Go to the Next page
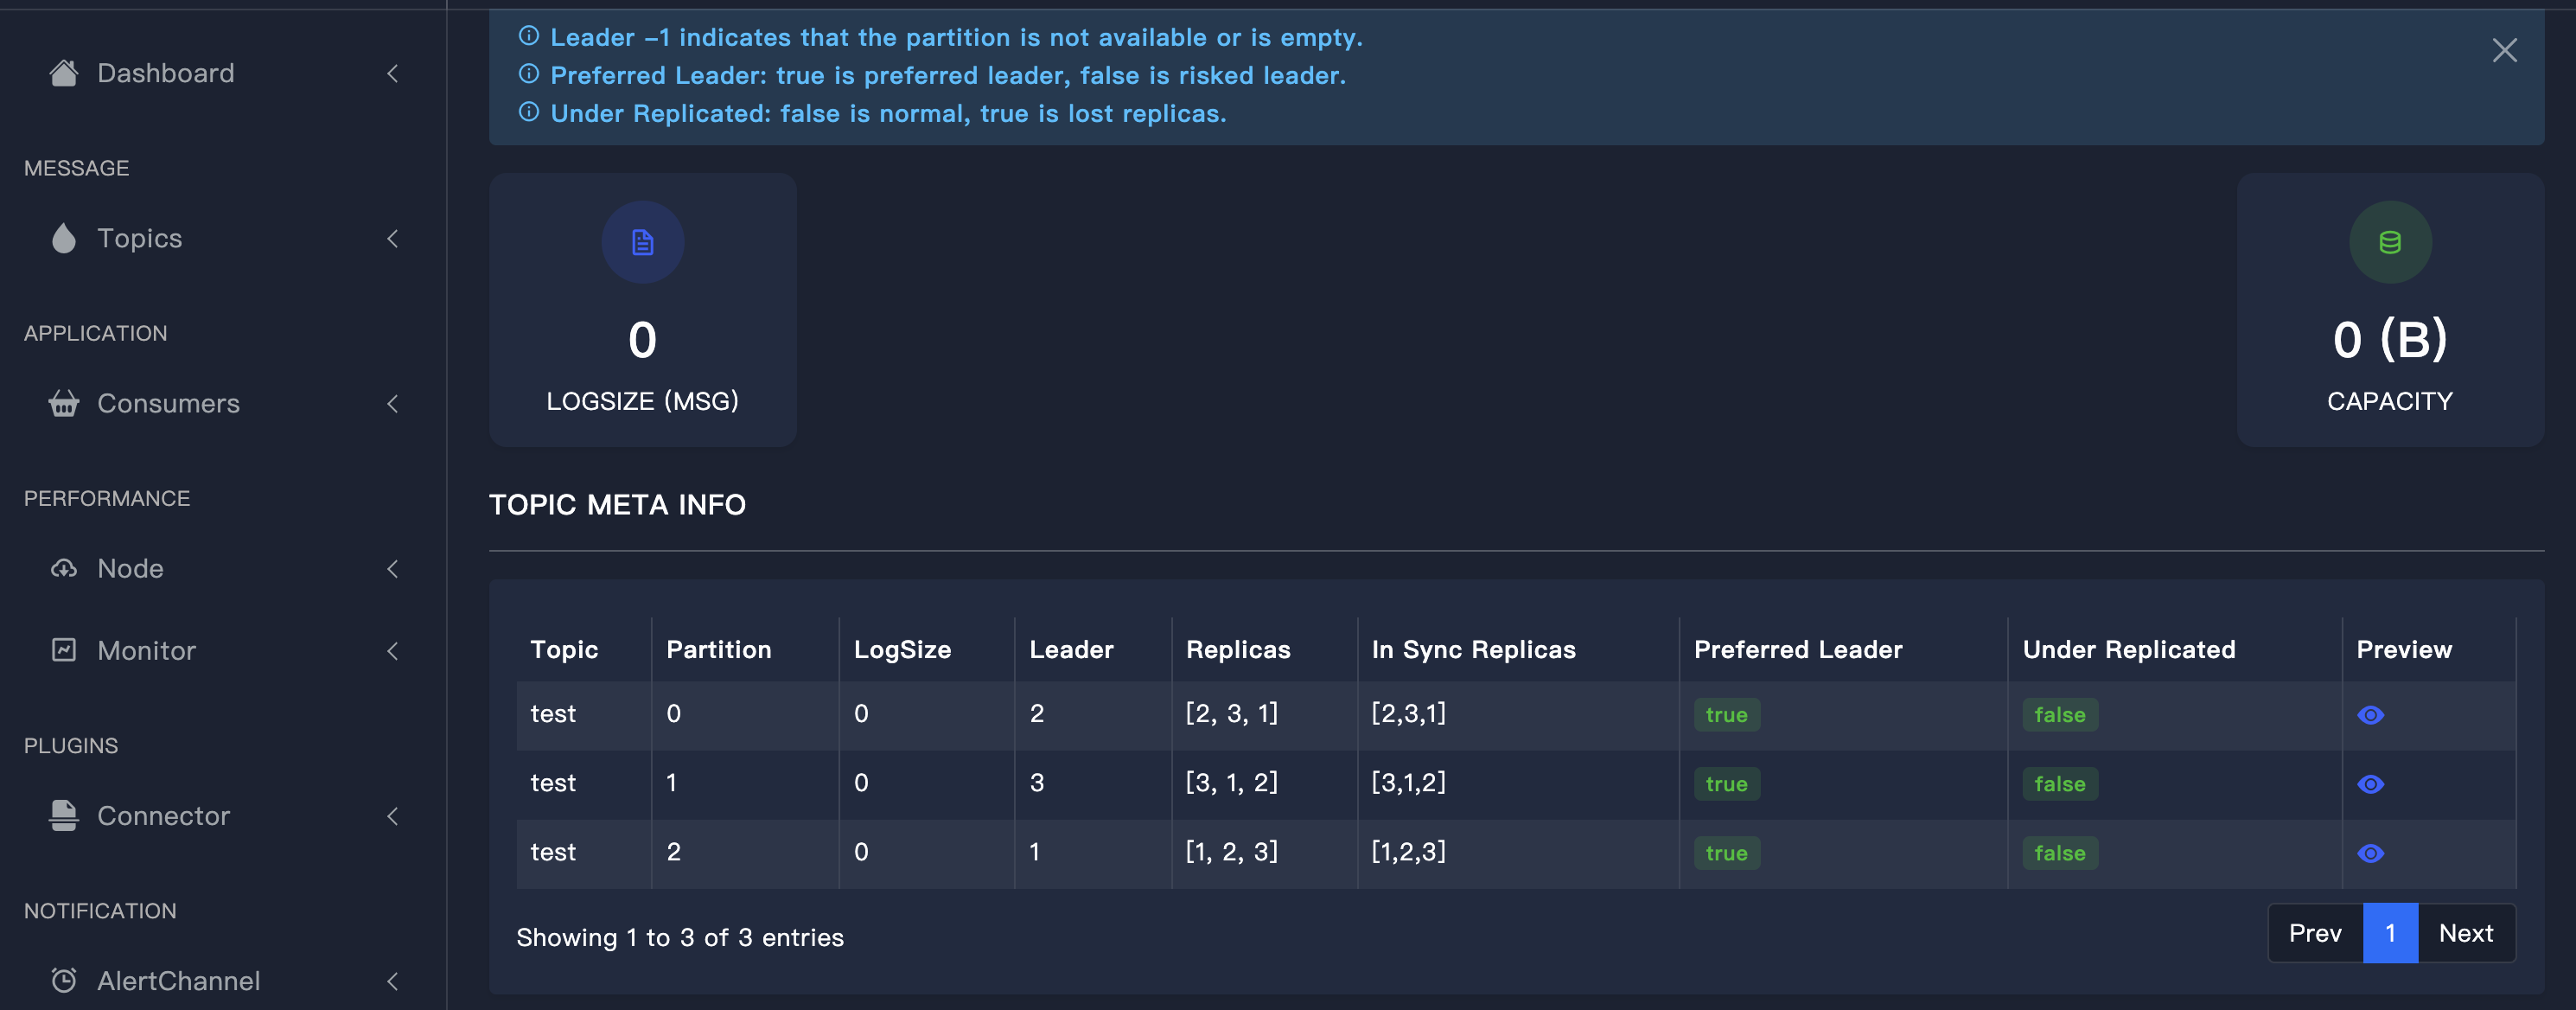Screen dimensions: 2576x1010 click(2465, 933)
